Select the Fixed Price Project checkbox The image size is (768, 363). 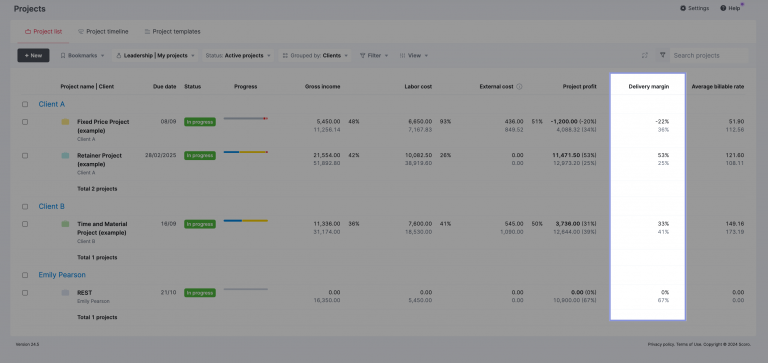click(25, 122)
